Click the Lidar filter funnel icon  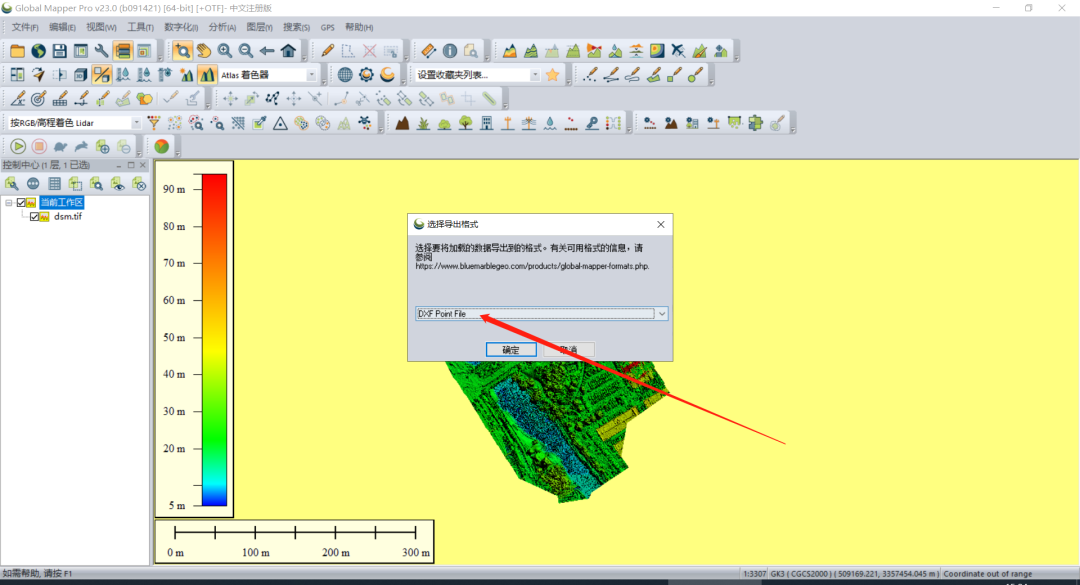[154, 123]
